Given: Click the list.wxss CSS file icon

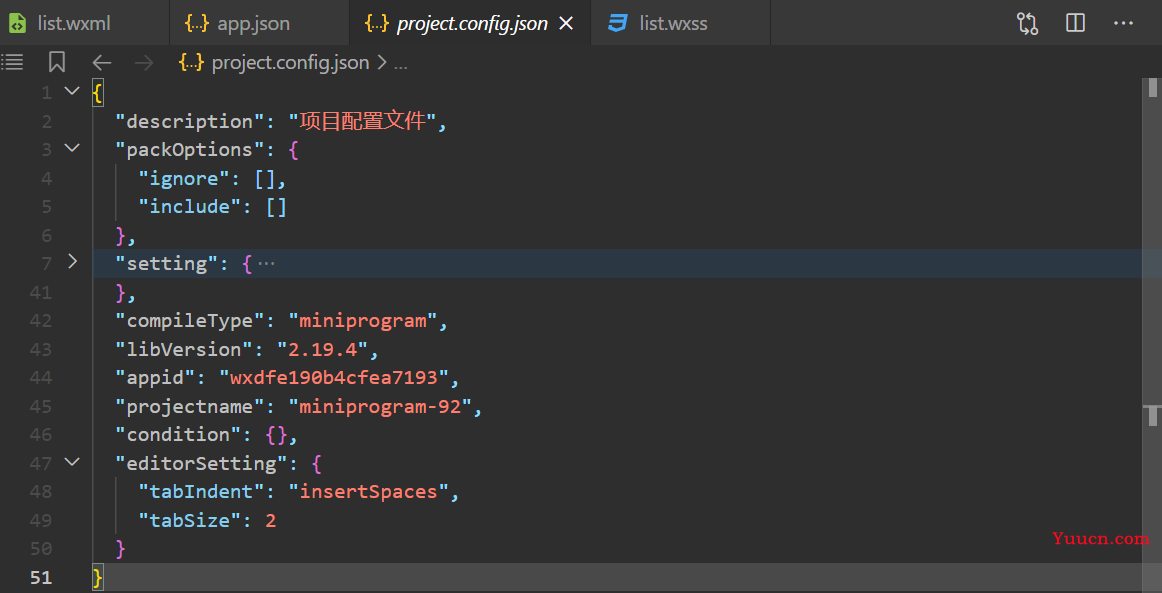Looking at the screenshot, I should click(x=617, y=24).
